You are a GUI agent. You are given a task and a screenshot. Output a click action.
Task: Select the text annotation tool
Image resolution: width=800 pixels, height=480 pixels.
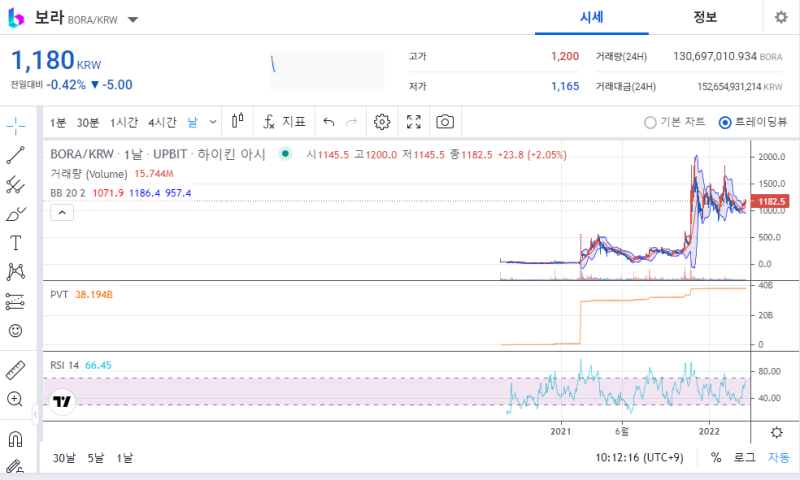(16, 243)
